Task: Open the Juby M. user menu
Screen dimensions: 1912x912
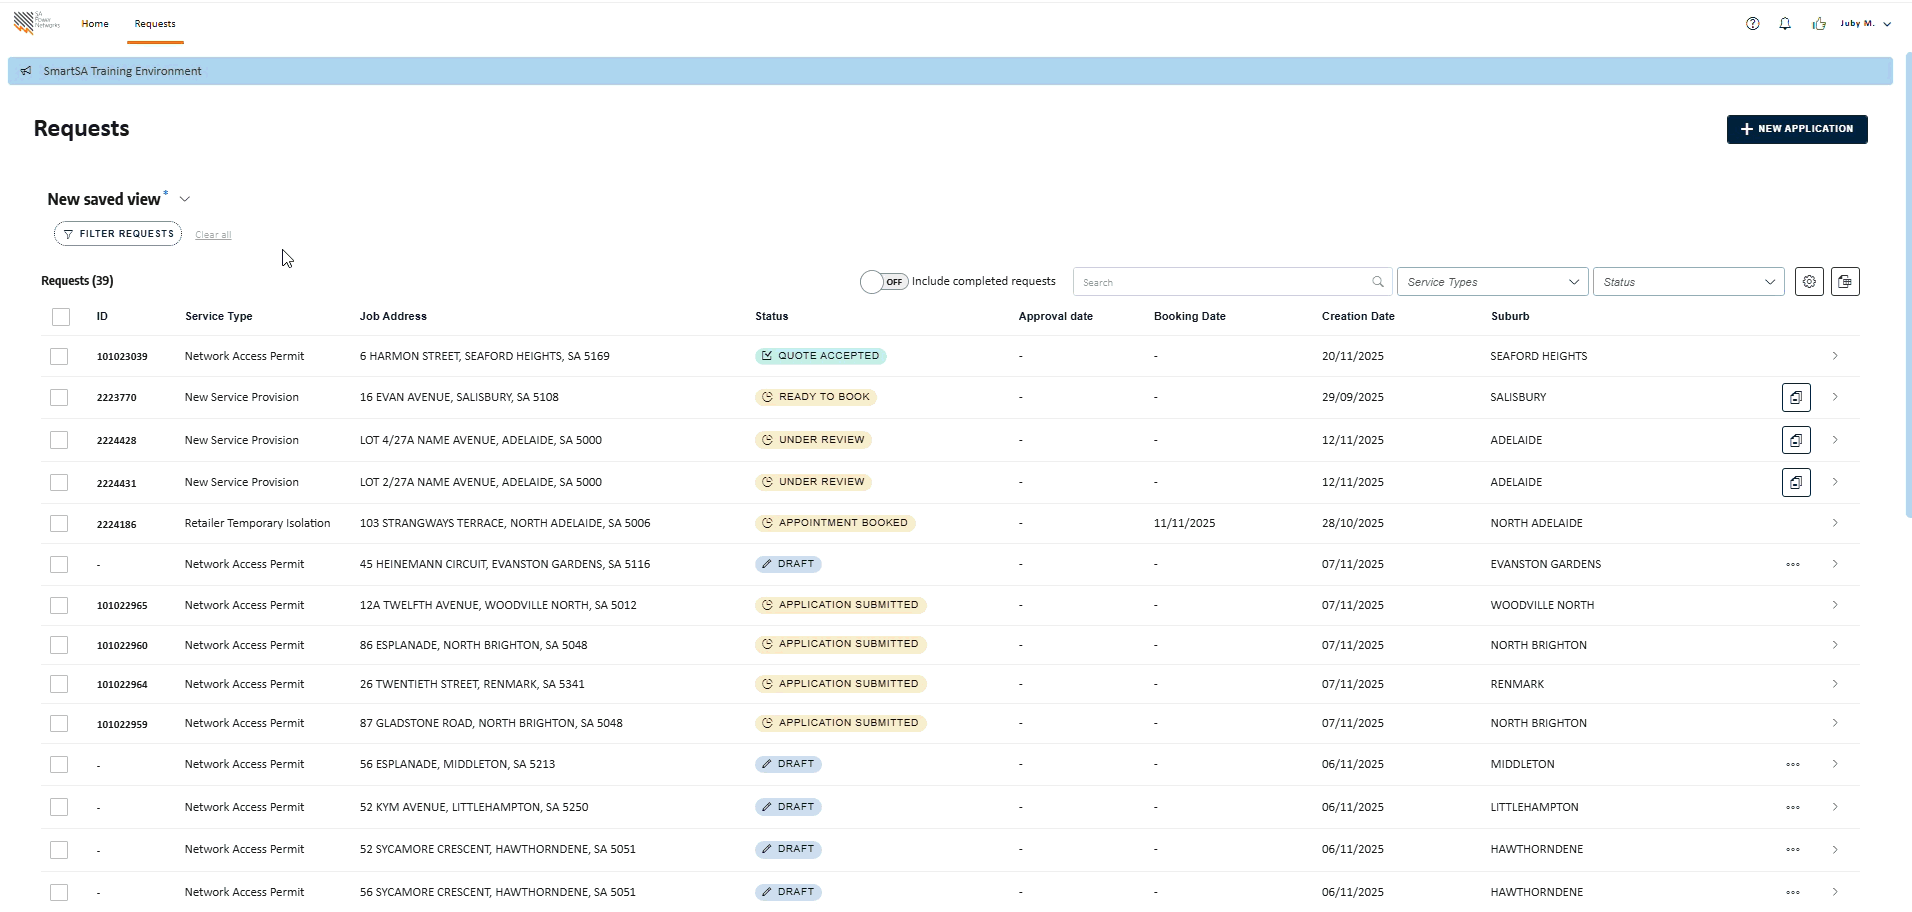Action: (1865, 24)
